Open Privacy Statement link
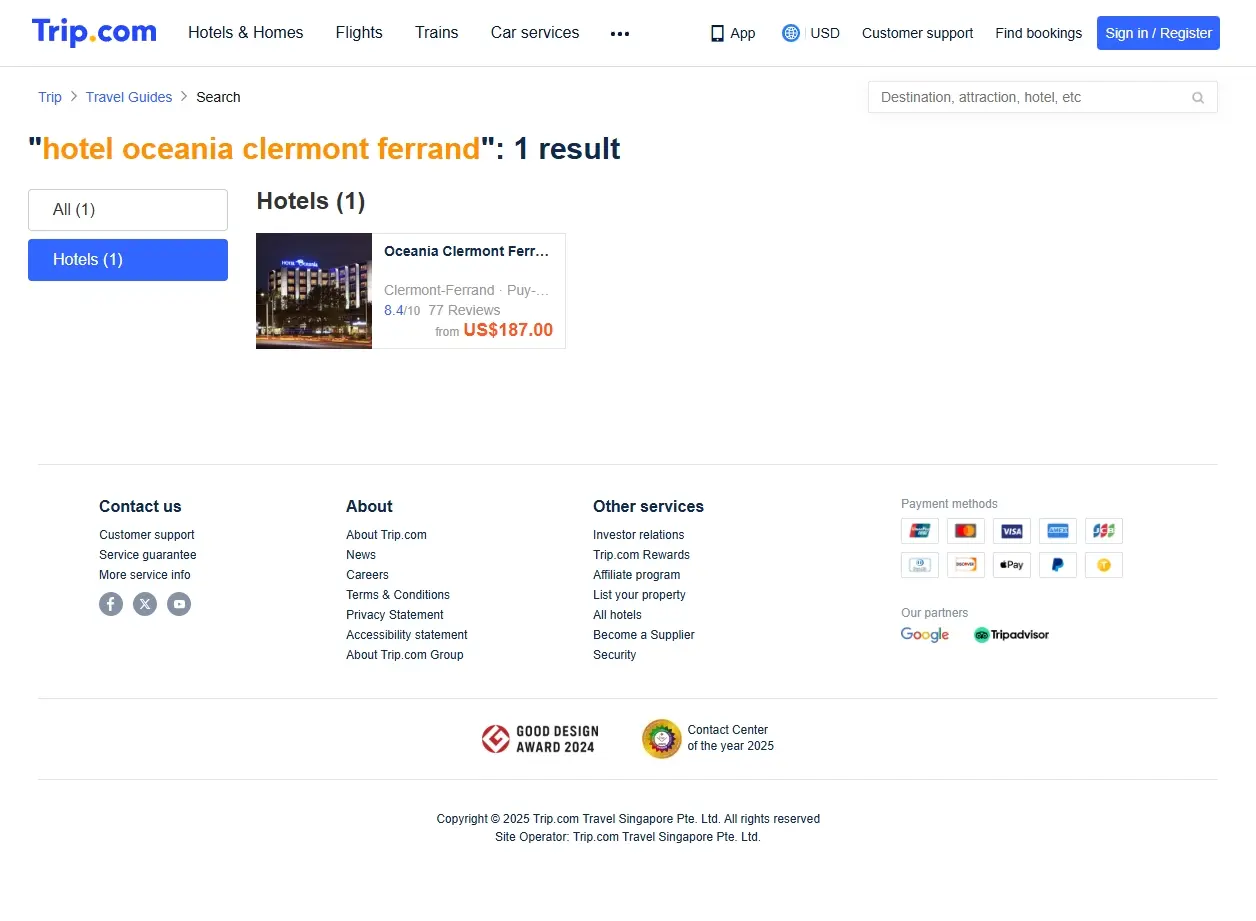 tap(395, 615)
